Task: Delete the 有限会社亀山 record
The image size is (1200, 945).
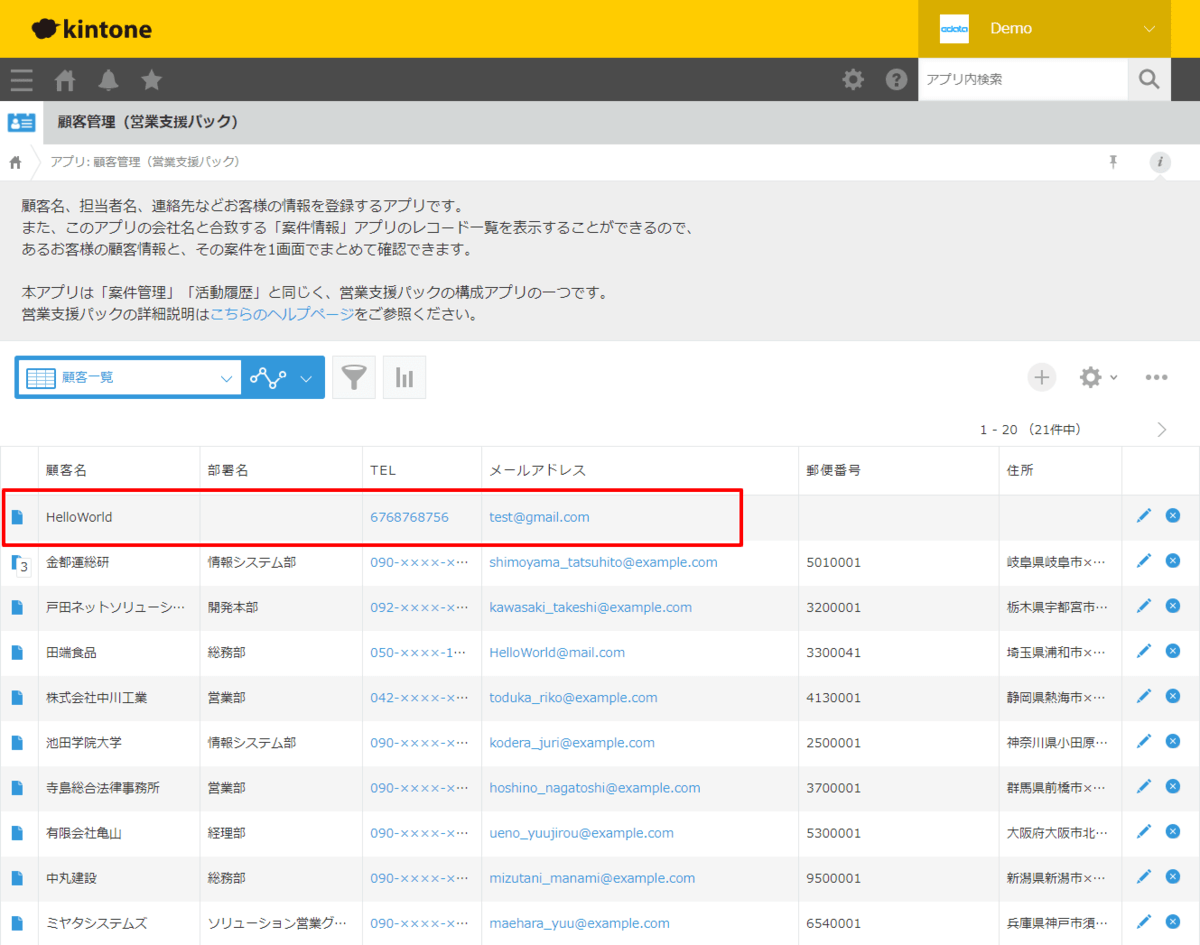Action: 1173,832
